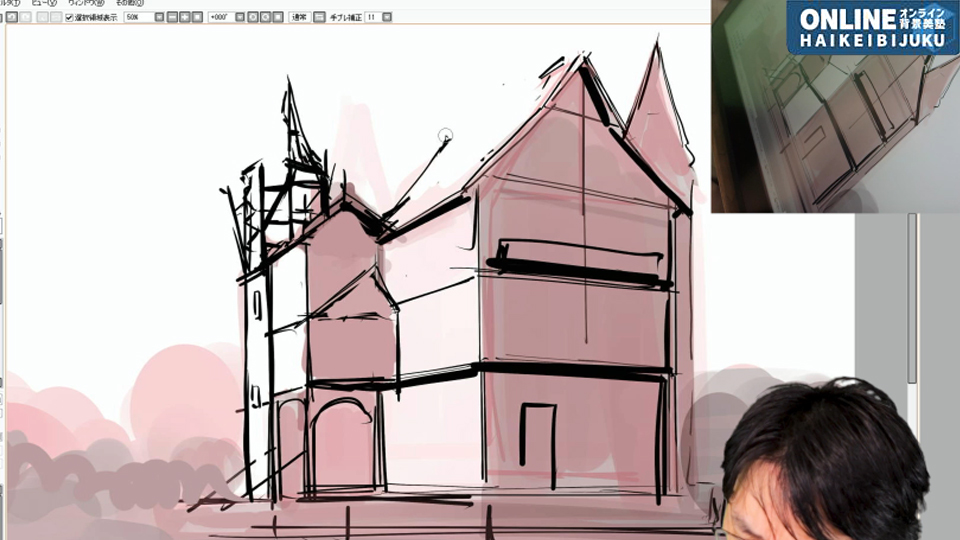Click the undo arrow icon in the toolbar
The width and height of the screenshot is (960, 540).
(x=12, y=17)
